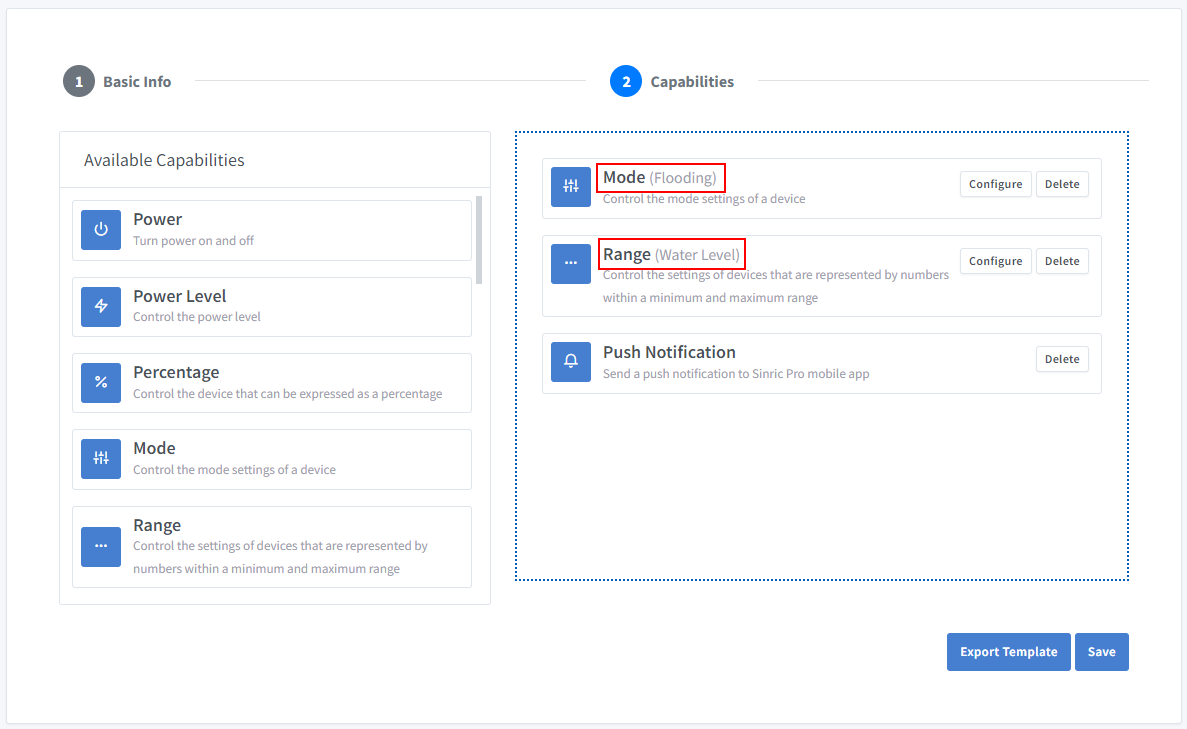This screenshot has height=729, width=1187.
Task: Switch to step 2 Capabilities
Action: tap(671, 81)
